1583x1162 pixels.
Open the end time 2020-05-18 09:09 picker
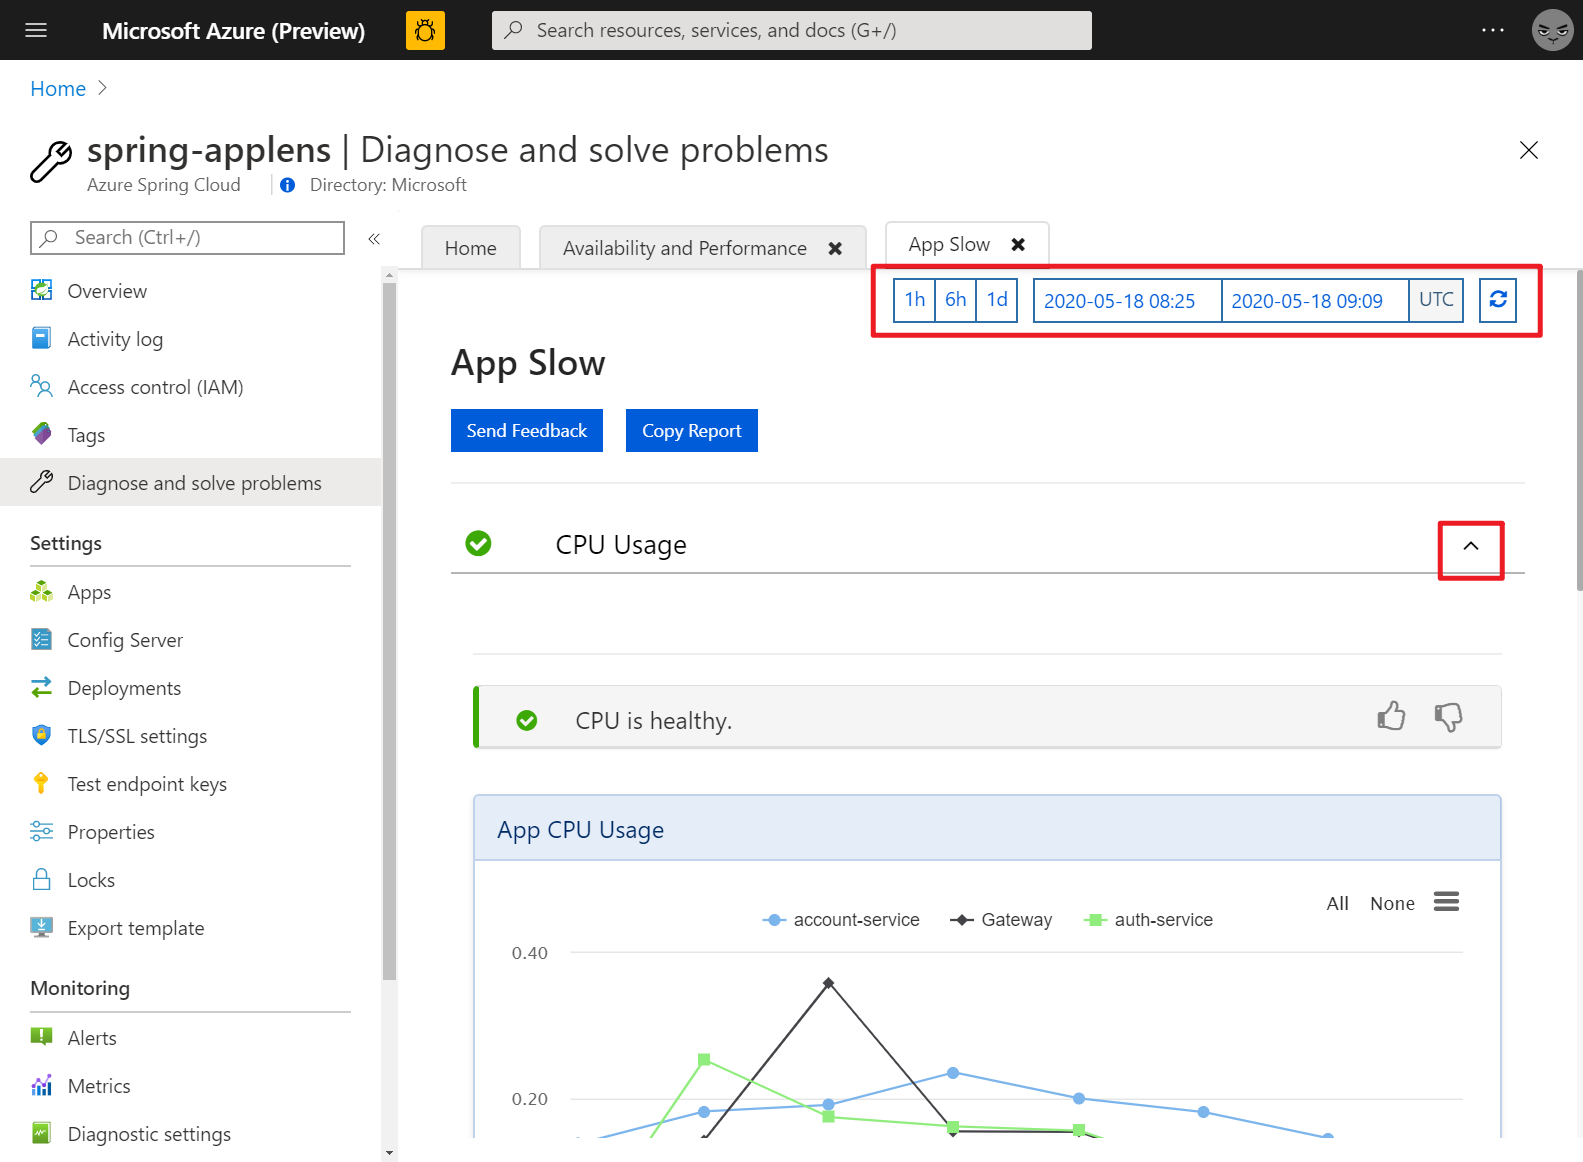[x=1315, y=300]
